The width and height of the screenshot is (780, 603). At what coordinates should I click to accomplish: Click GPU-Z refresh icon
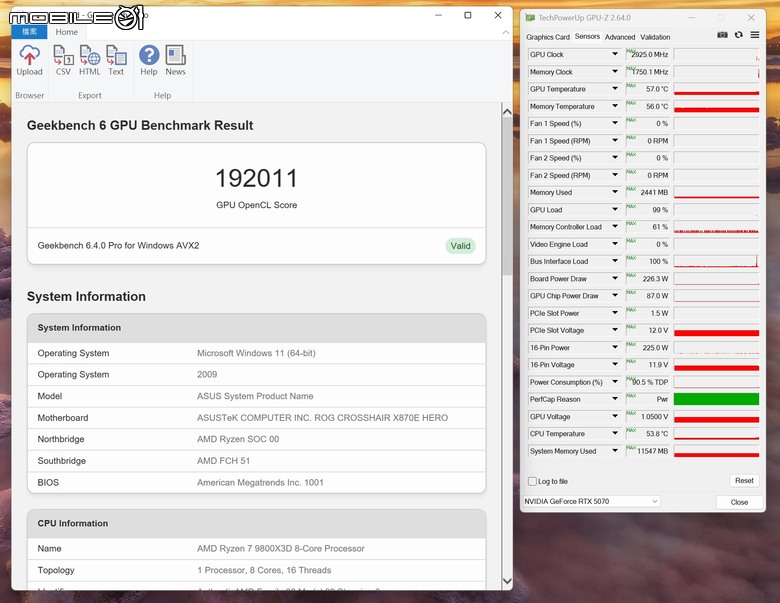click(x=739, y=35)
